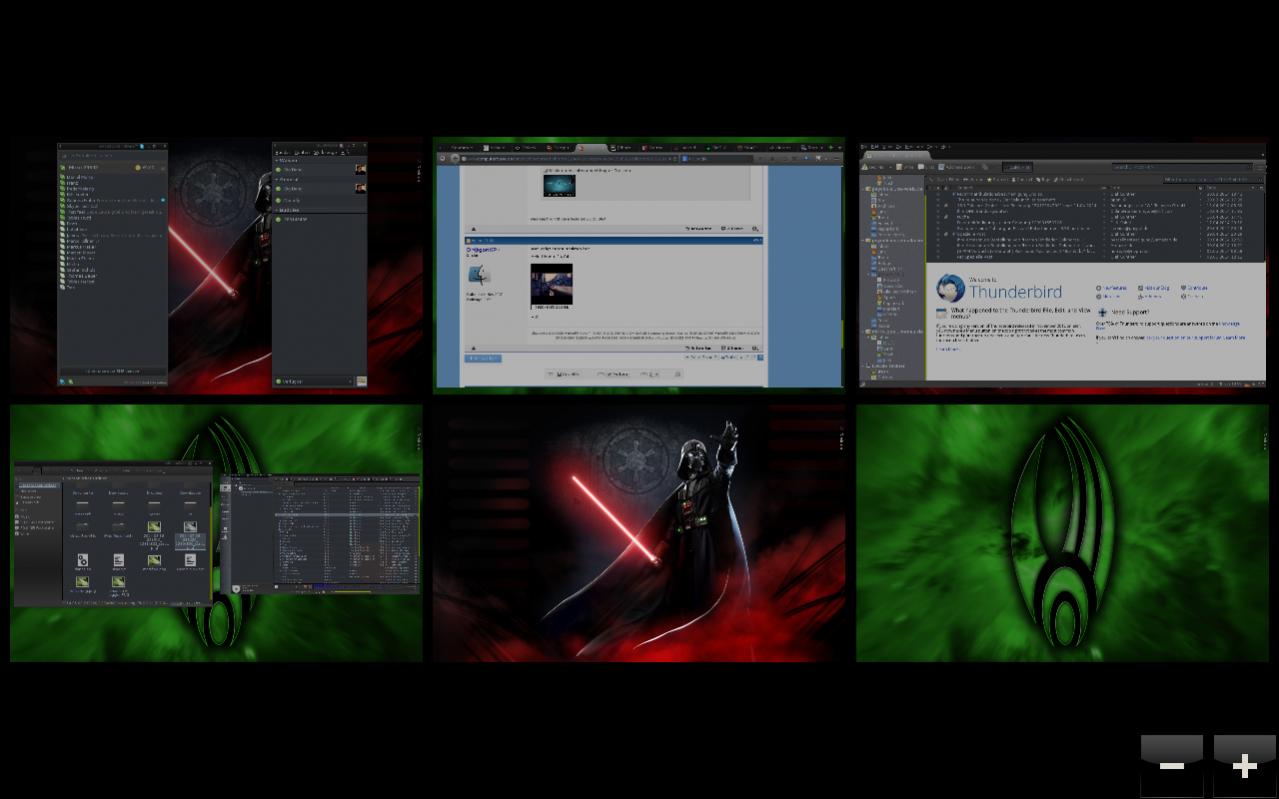Screen dimensions: 1279x799
Task: Click the blue reply button under the forum post
Action: coord(484,358)
